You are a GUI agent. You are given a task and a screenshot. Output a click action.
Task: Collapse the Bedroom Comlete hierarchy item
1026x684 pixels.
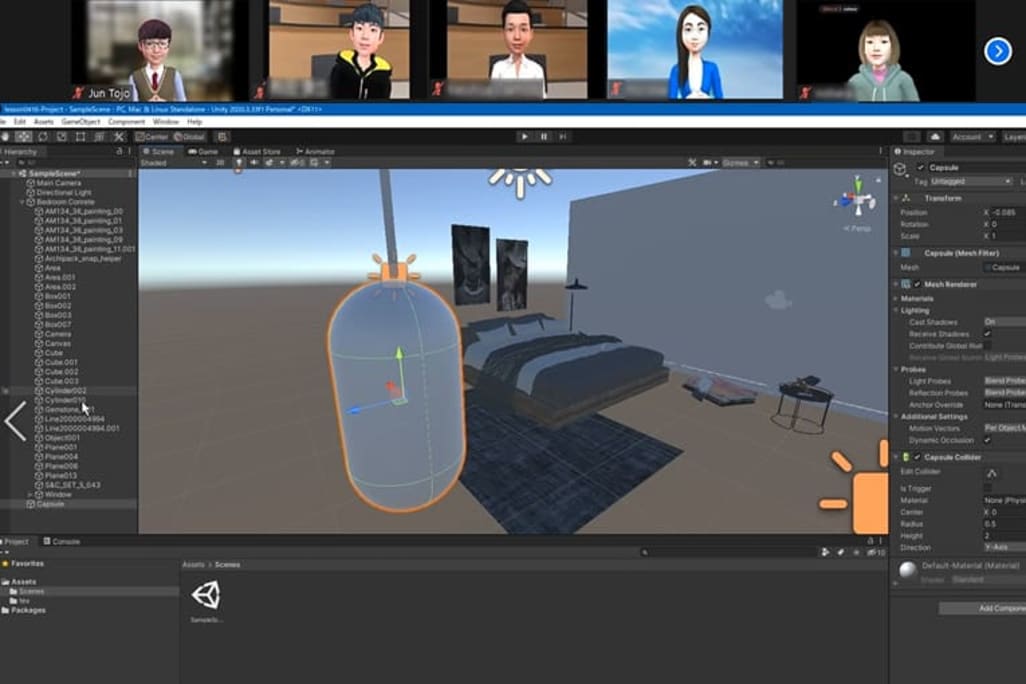pyautogui.click(x=22, y=202)
